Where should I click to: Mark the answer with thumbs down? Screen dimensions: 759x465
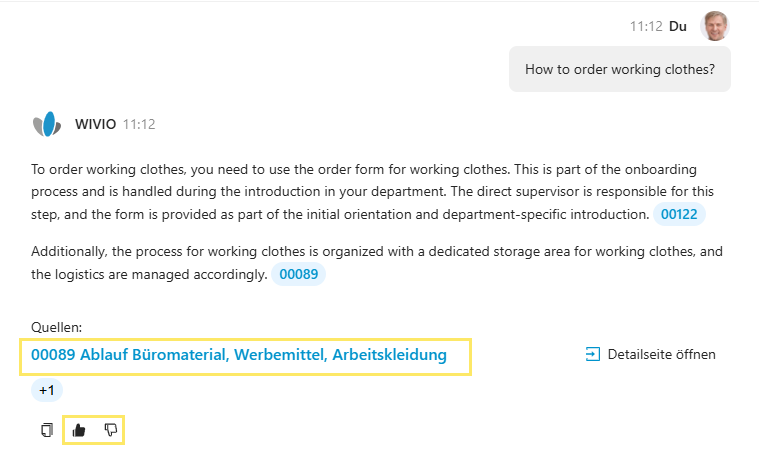(110, 430)
